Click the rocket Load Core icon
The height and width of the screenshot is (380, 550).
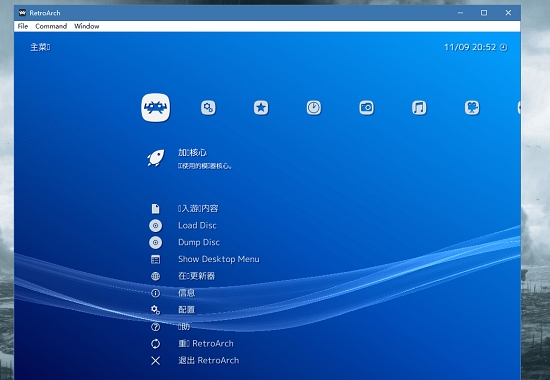[155, 158]
